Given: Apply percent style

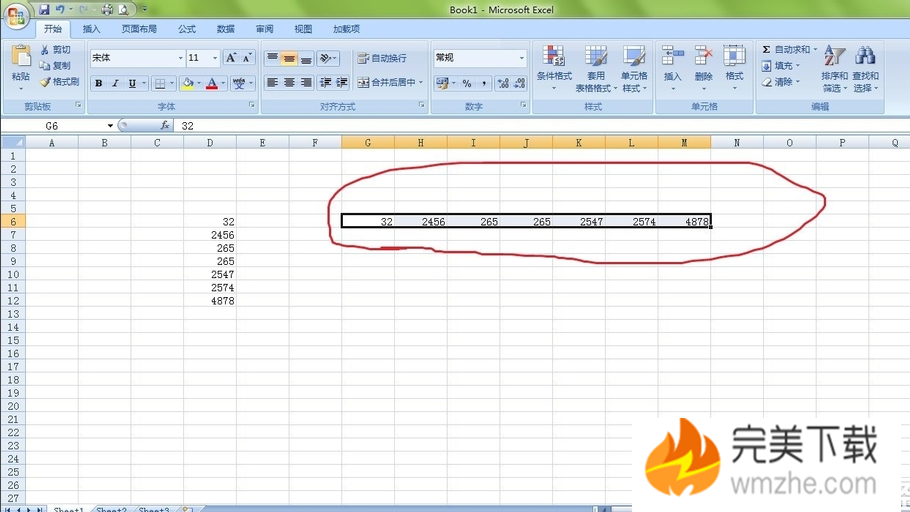Looking at the screenshot, I should (x=467, y=84).
